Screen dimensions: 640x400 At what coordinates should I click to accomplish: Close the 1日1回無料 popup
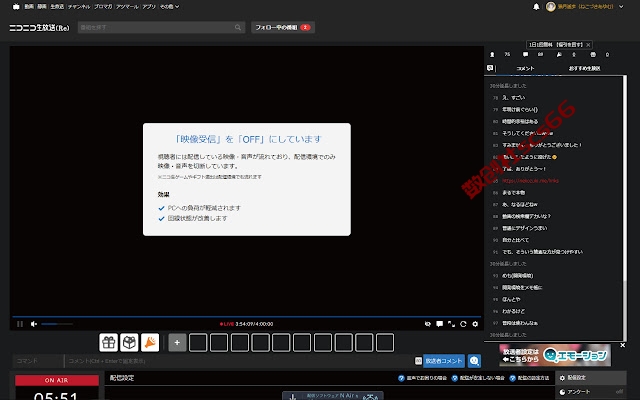click(x=588, y=45)
